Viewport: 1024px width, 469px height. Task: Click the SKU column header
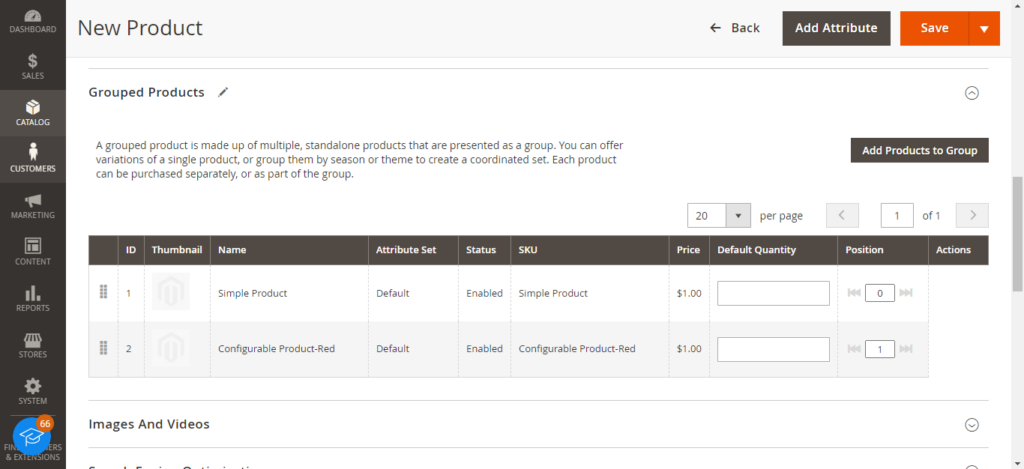(590, 250)
